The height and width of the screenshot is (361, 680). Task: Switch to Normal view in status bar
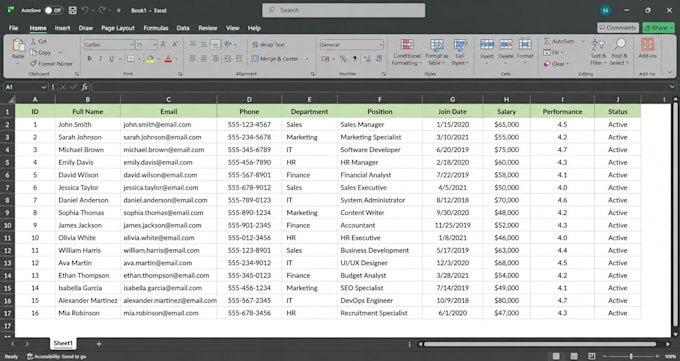coord(556,356)
